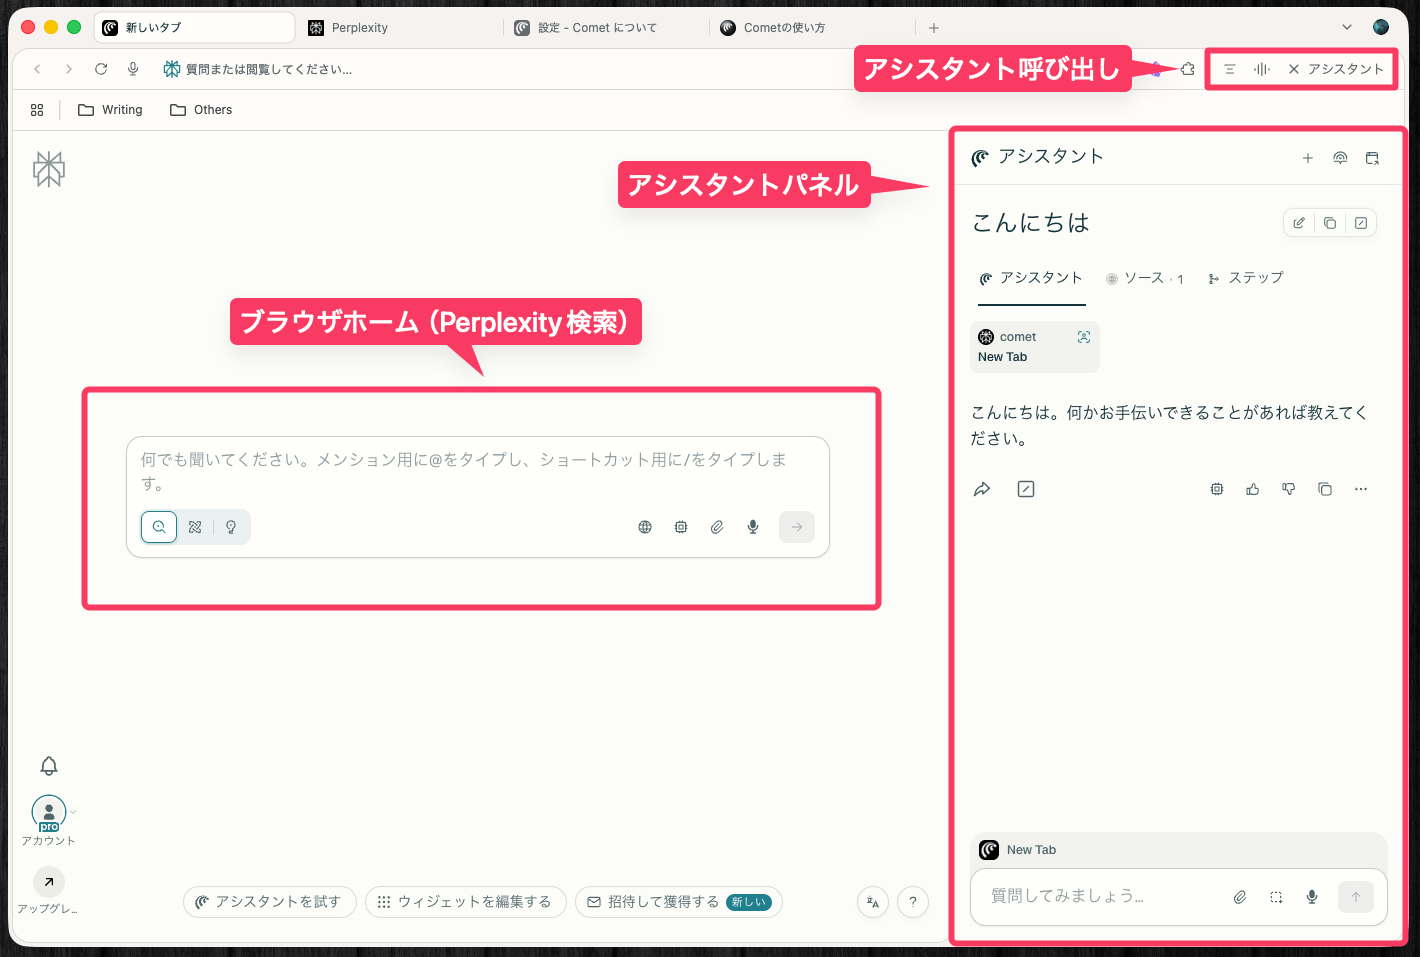Click thumbs down on assistant reply
Viewport: 1420px width, 957px height.
(1289, 489)
